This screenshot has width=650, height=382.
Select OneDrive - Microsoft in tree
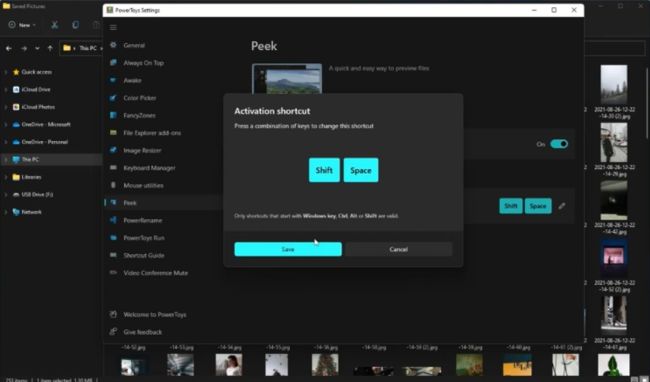(x=46, y=124)
